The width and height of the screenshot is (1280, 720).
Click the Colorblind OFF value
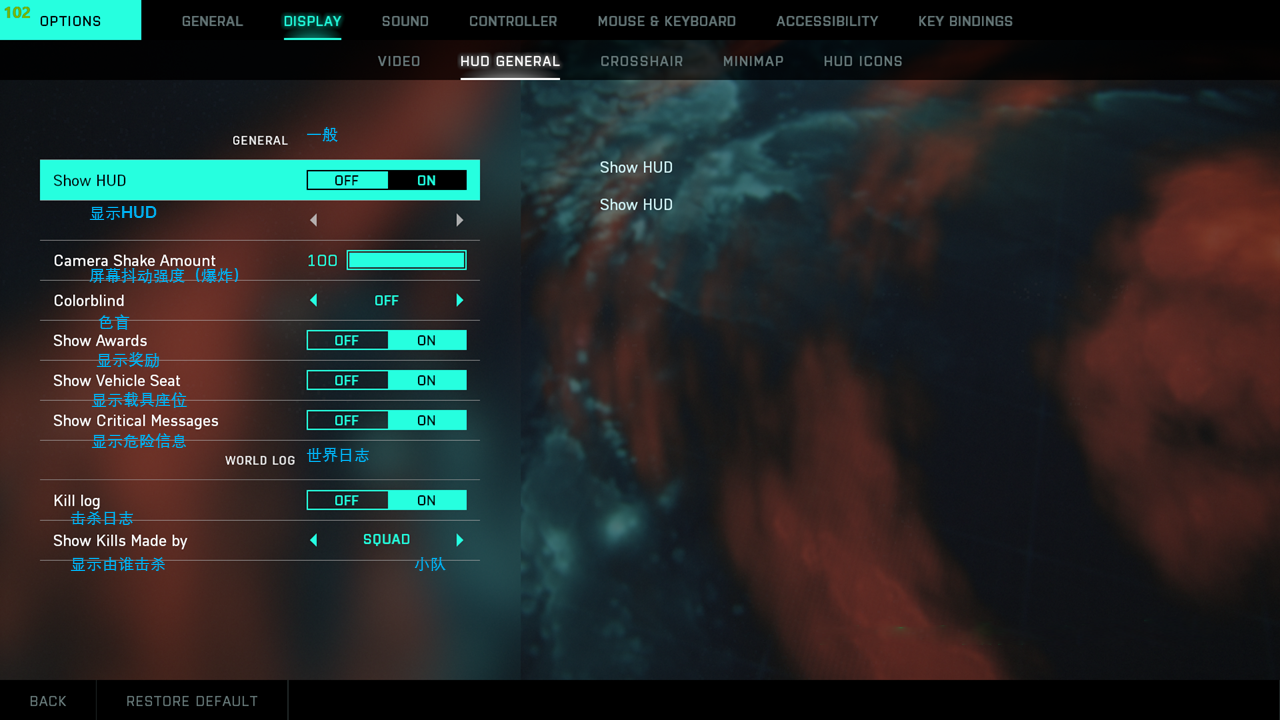pos(386,300)
